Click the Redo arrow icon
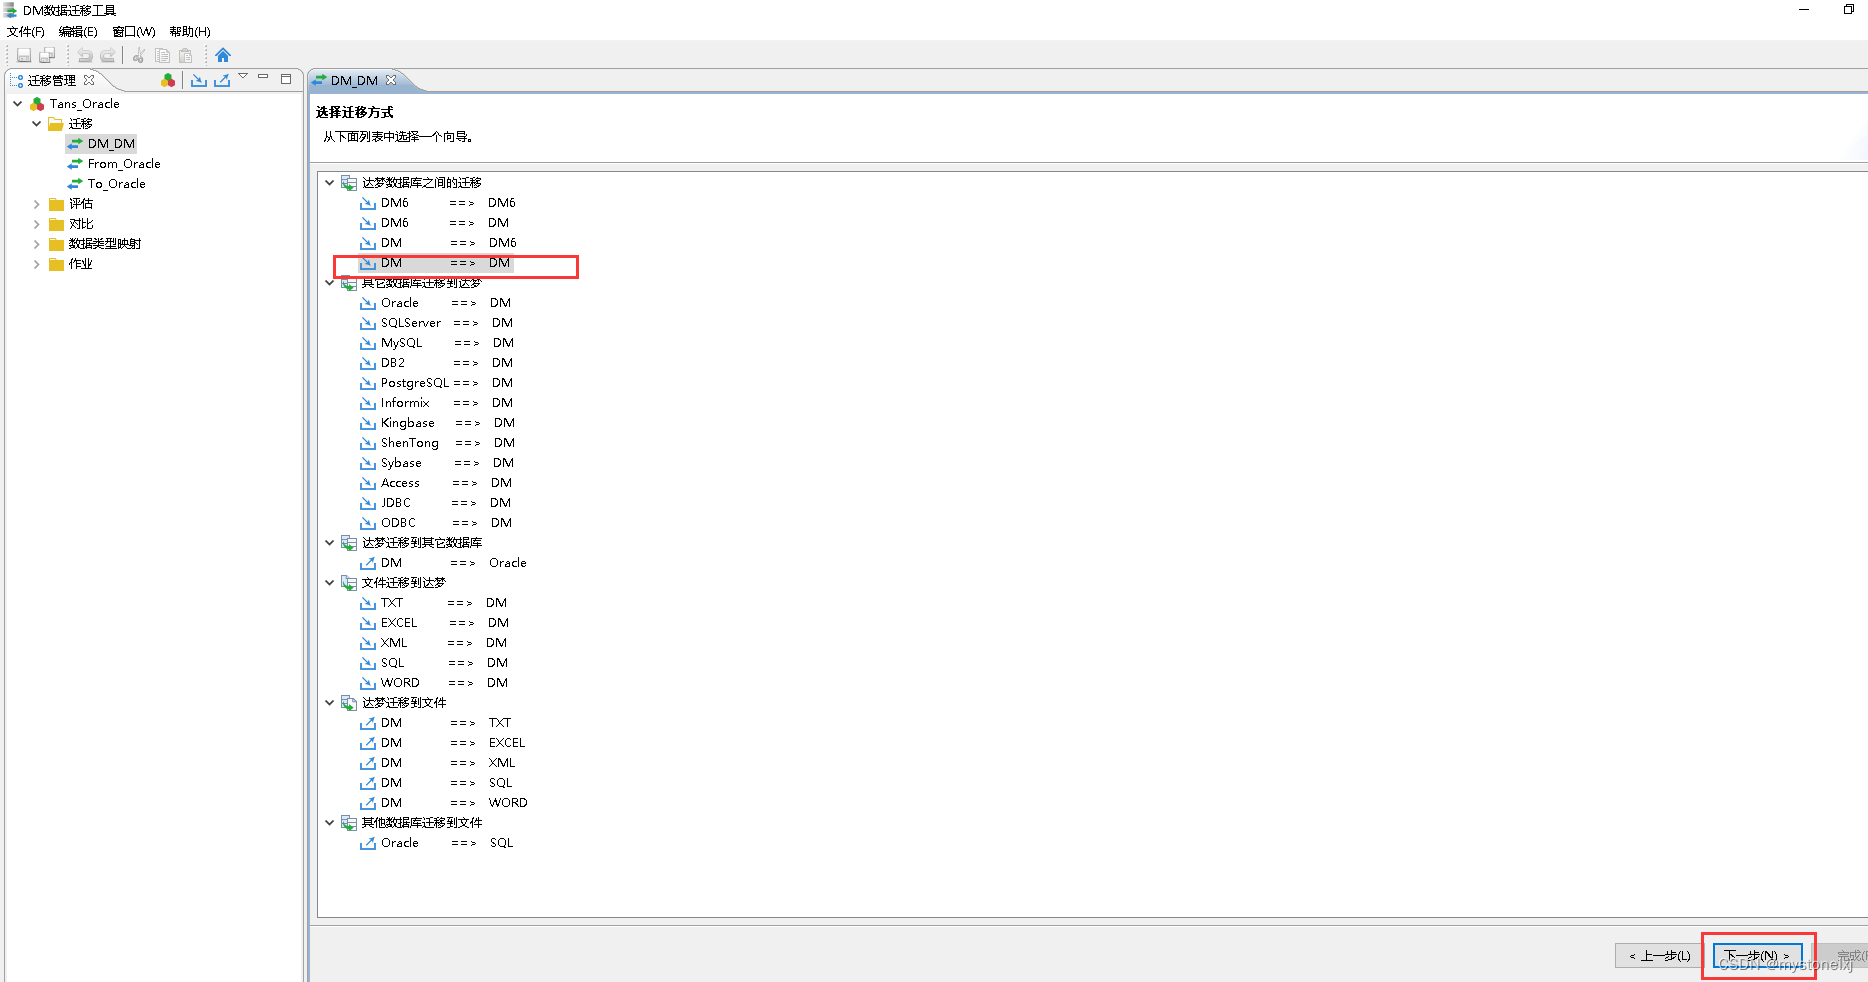 pos(108,55)
